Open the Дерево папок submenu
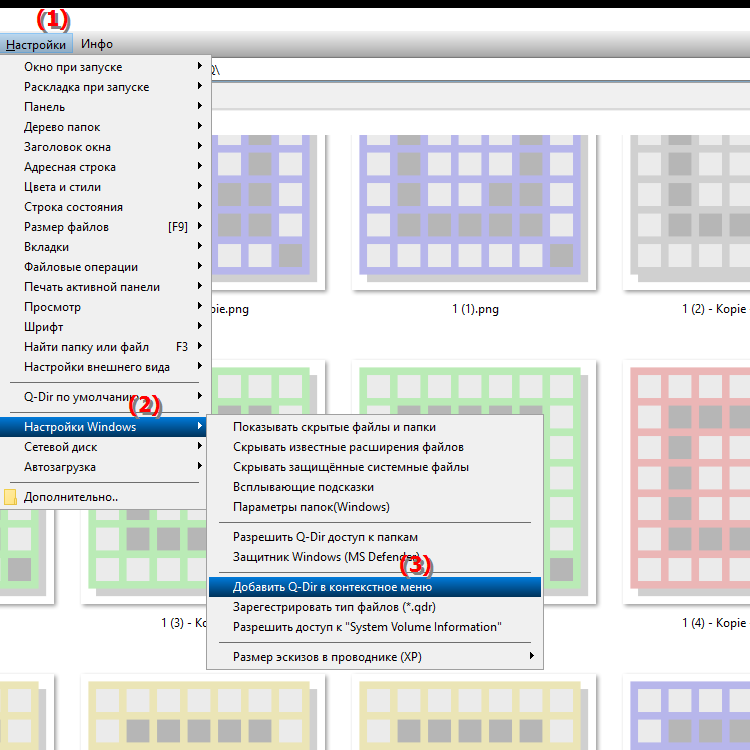750x750 pixels. pos(104,127)
